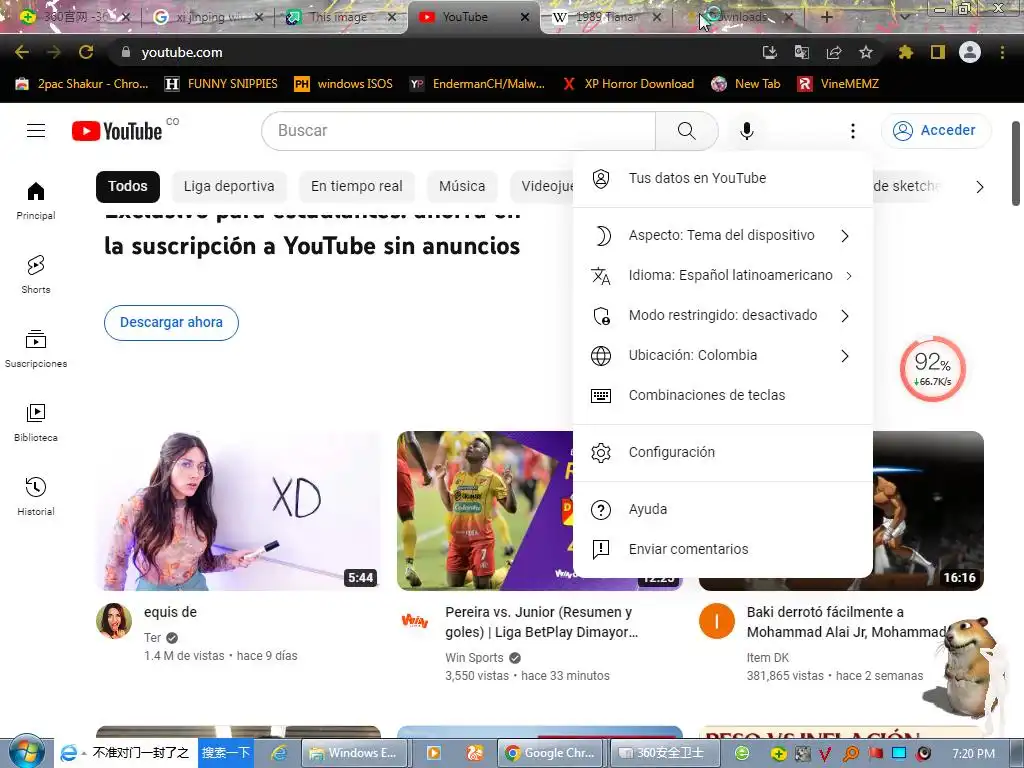Switch to the xi jinping Google tab

[x=207, y=17]
